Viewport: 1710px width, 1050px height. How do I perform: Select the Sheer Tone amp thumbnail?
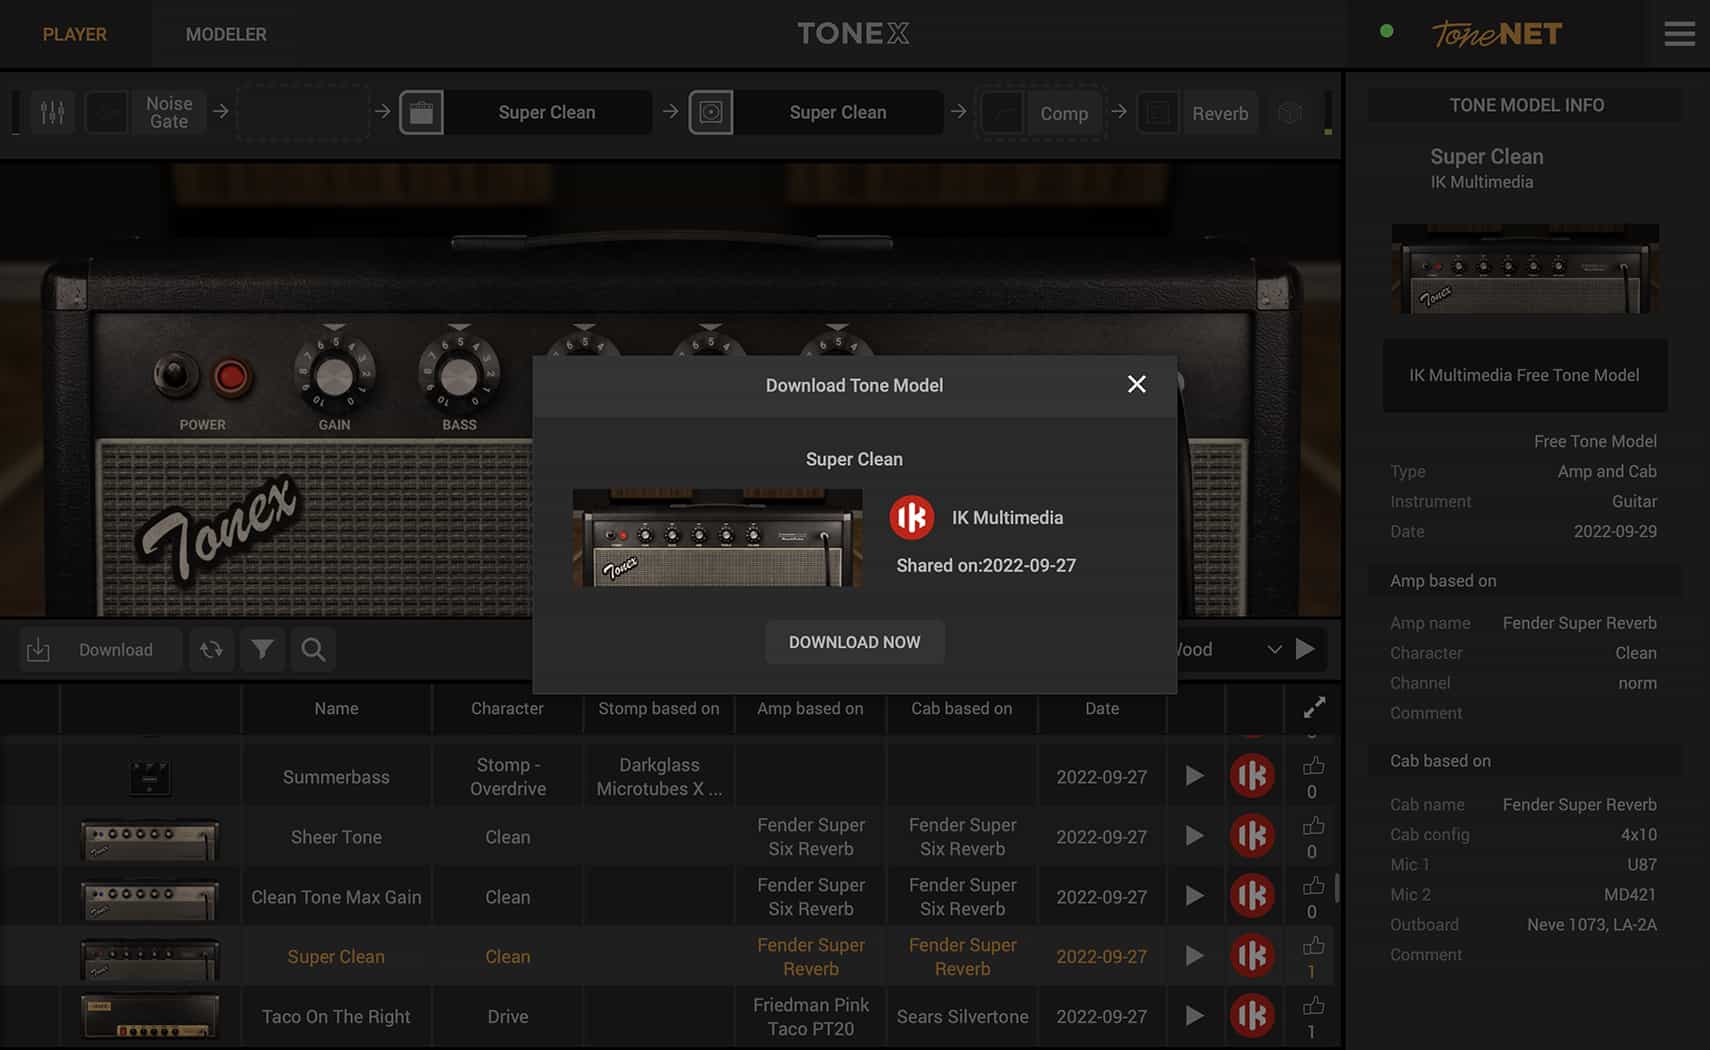coord(150,840)
